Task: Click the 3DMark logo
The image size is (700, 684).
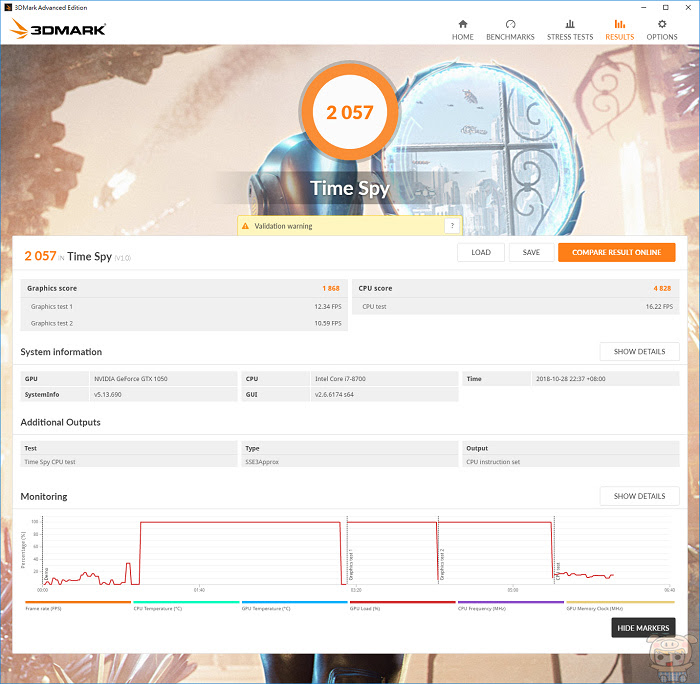Action: [58, 29]
